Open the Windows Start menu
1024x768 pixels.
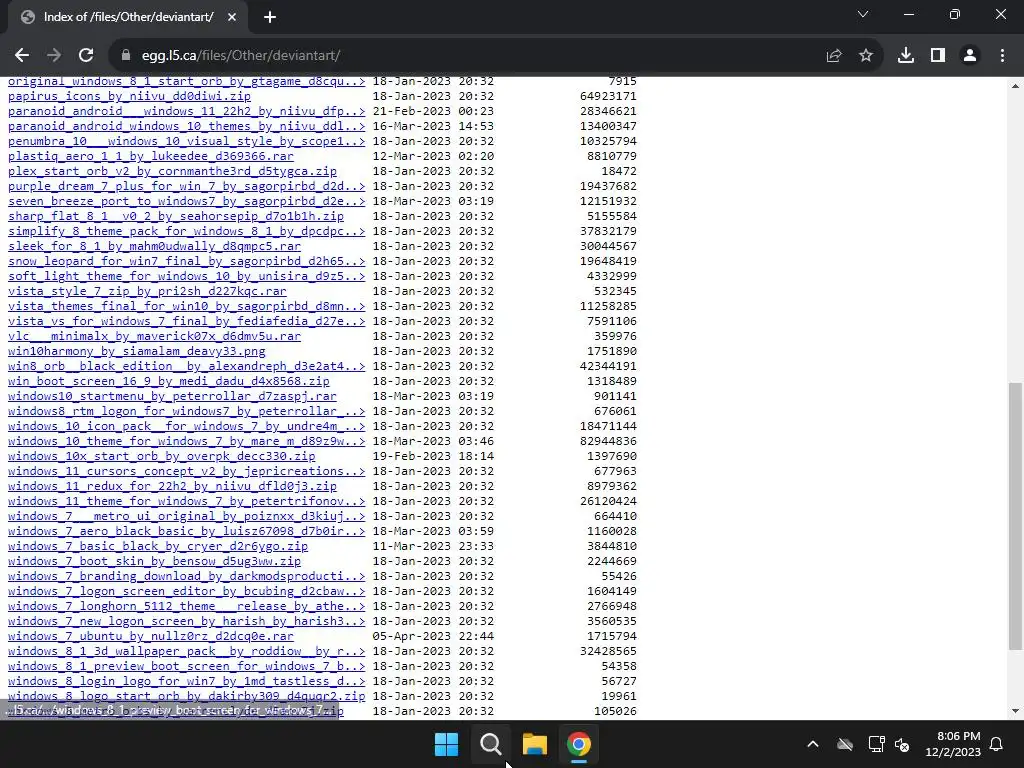[447, 744]
